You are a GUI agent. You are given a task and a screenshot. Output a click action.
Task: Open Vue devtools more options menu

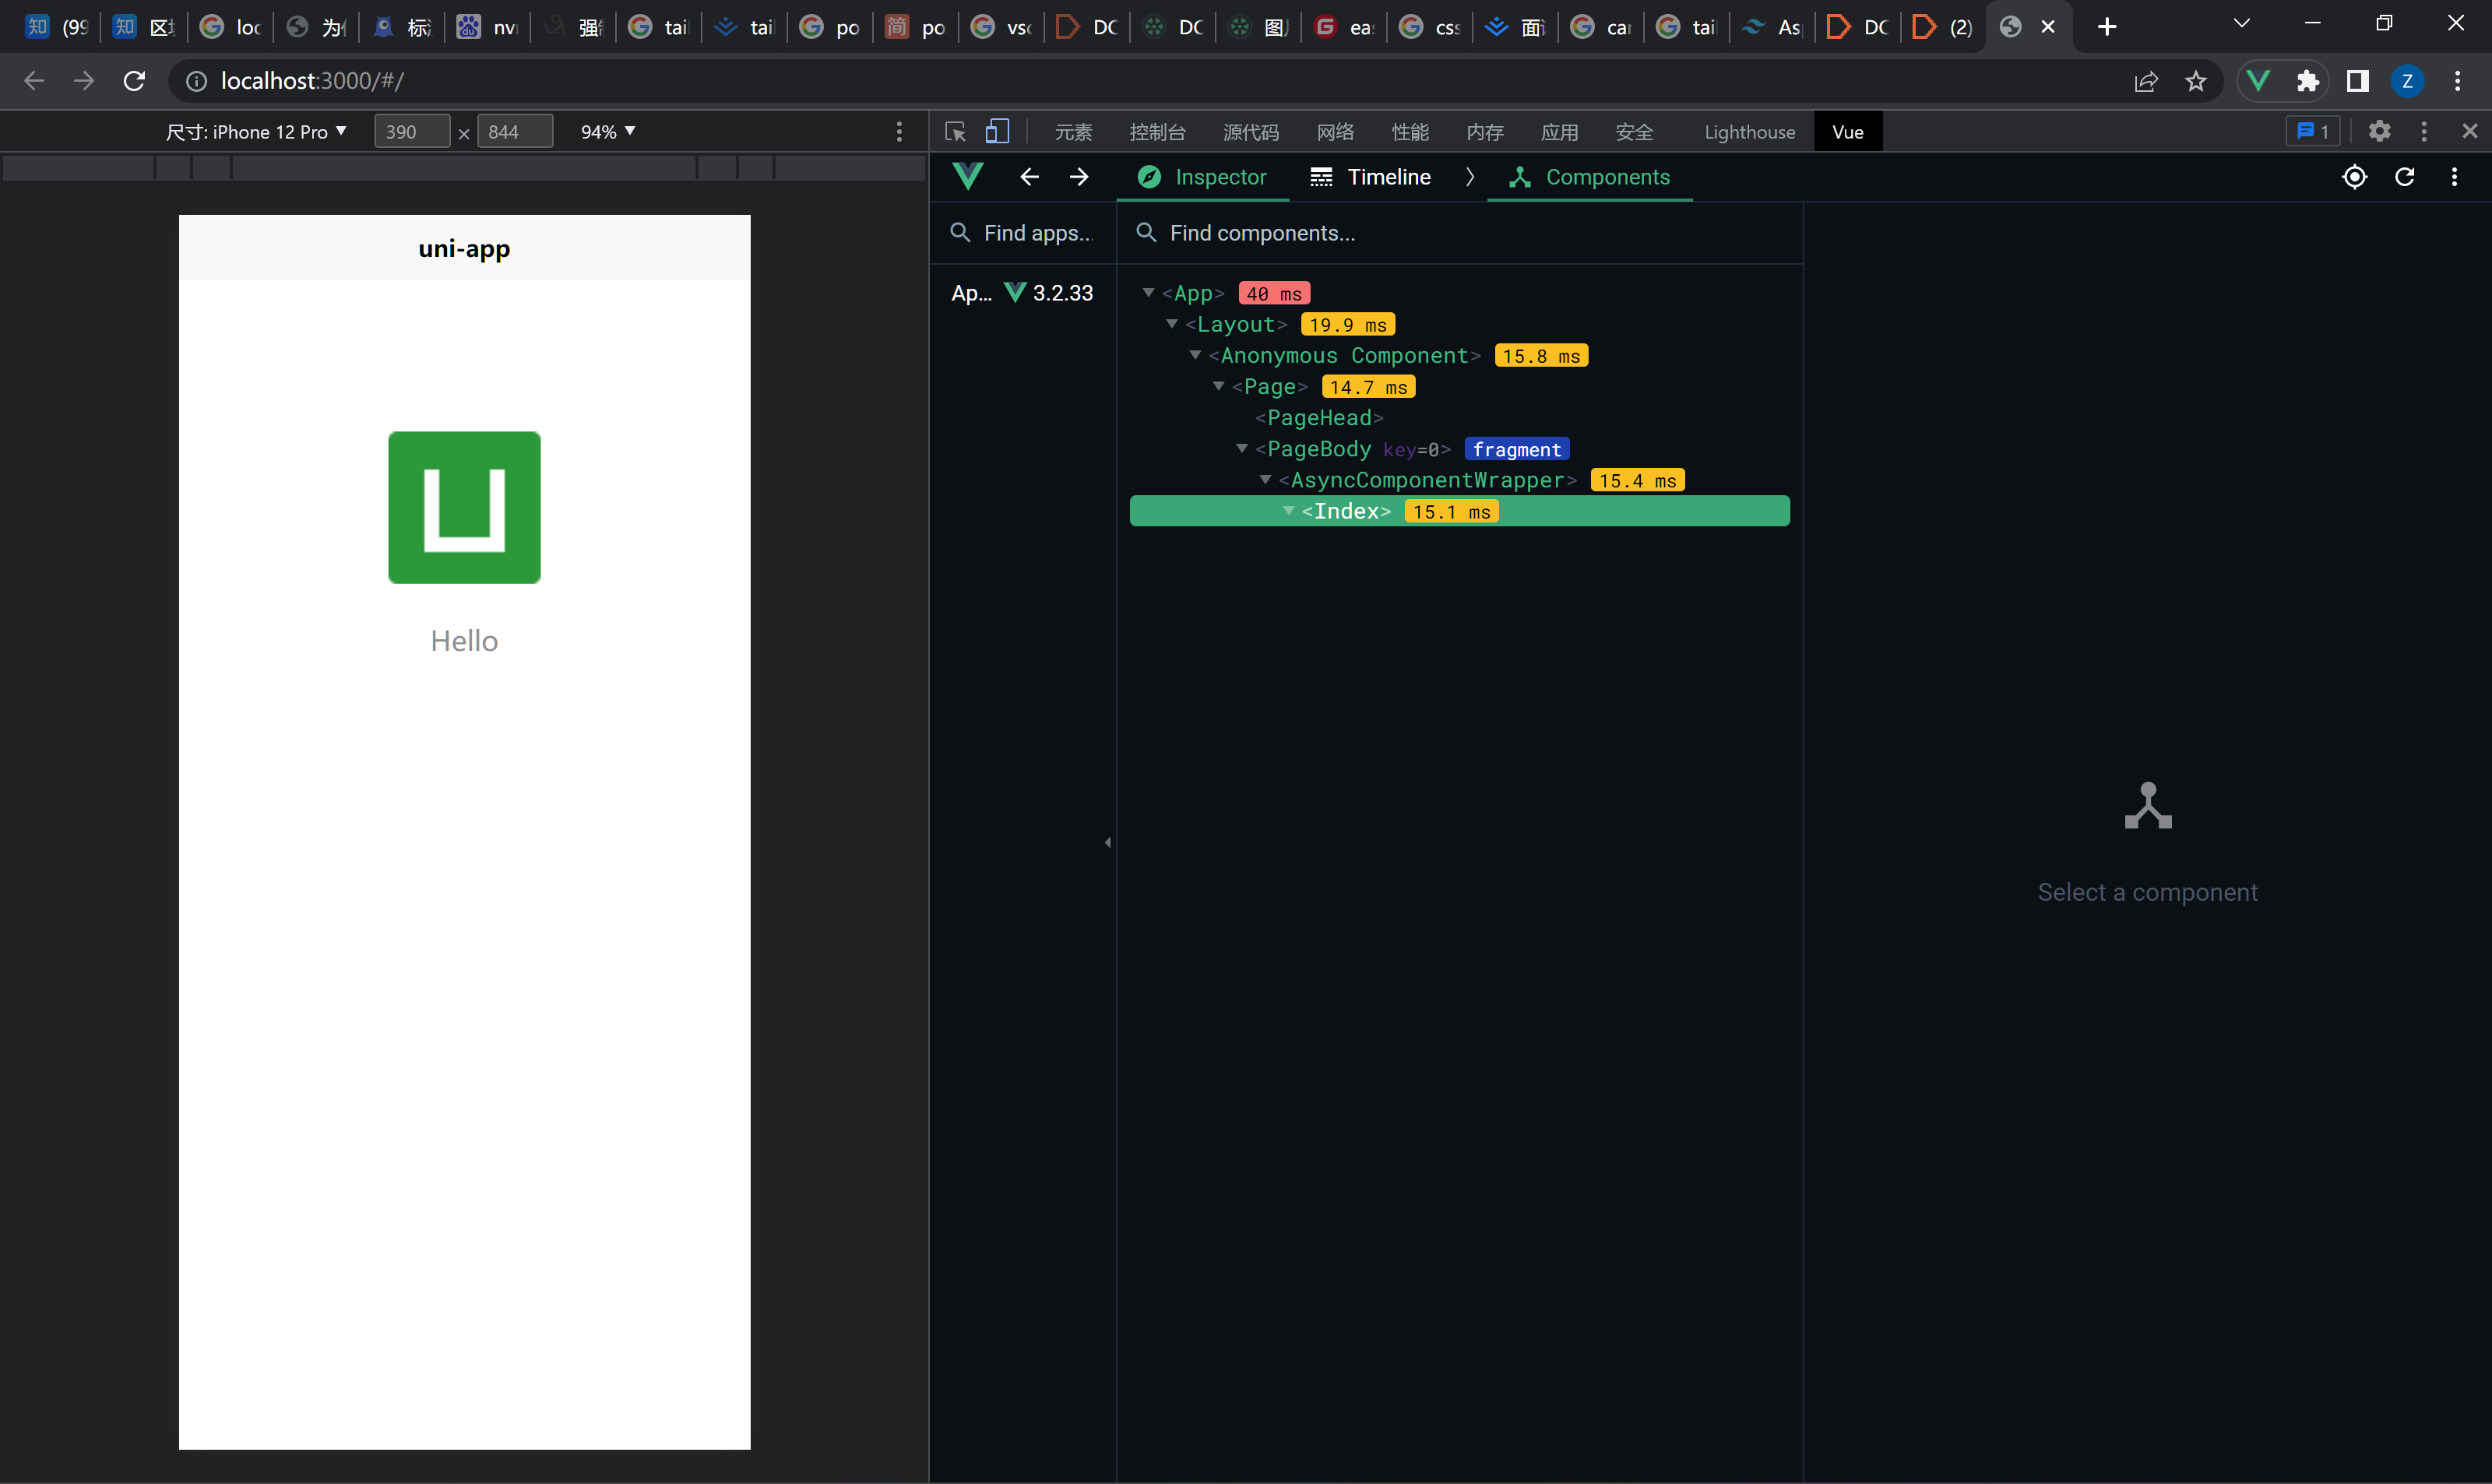click(2455, 176)
